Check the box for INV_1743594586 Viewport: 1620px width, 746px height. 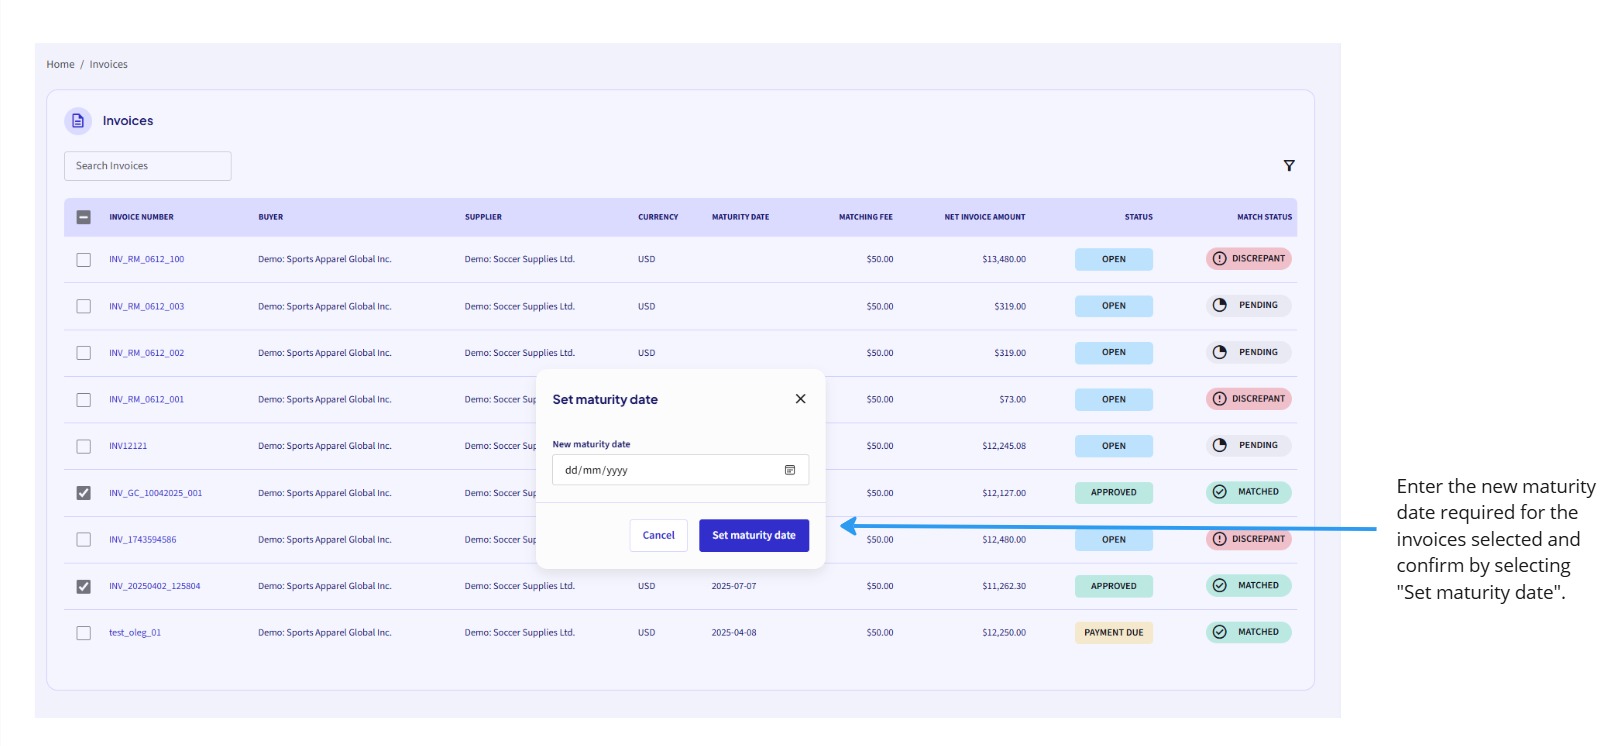84,540
